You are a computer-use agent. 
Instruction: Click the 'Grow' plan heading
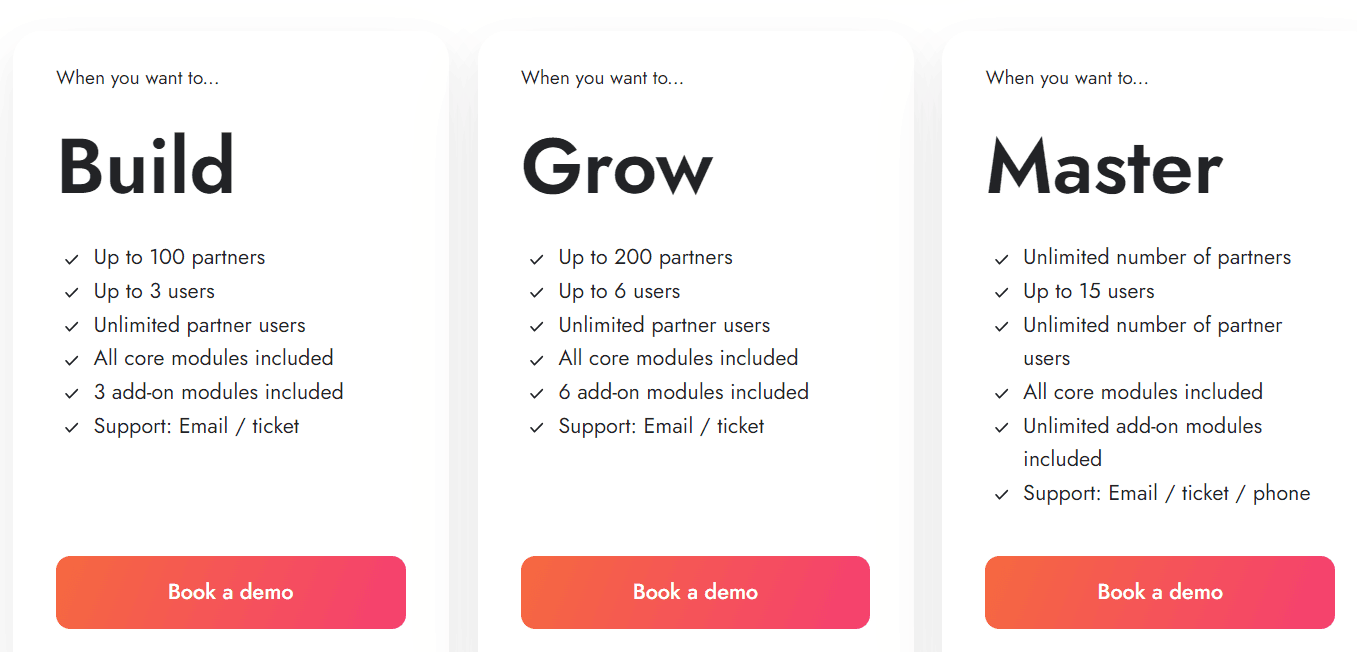coord(616,168)
